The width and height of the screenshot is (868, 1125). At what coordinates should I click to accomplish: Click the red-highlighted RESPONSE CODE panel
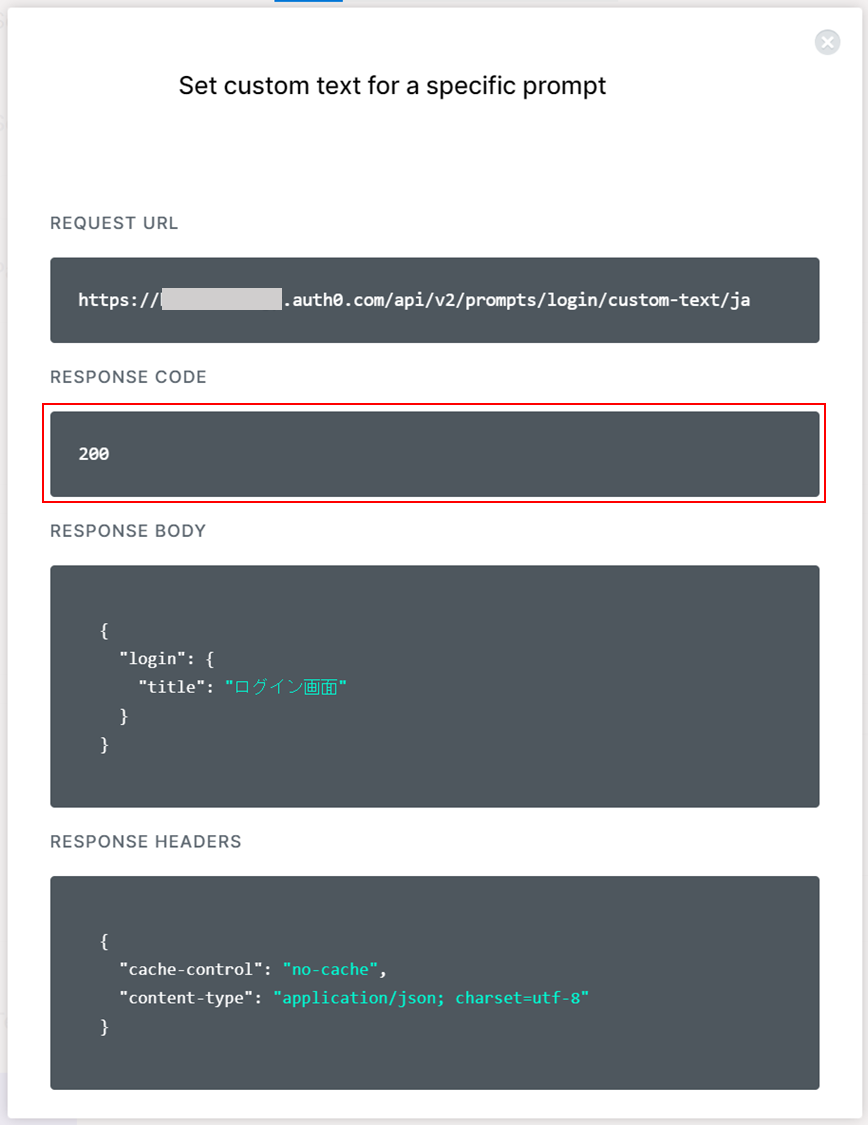tap(434, 453)
